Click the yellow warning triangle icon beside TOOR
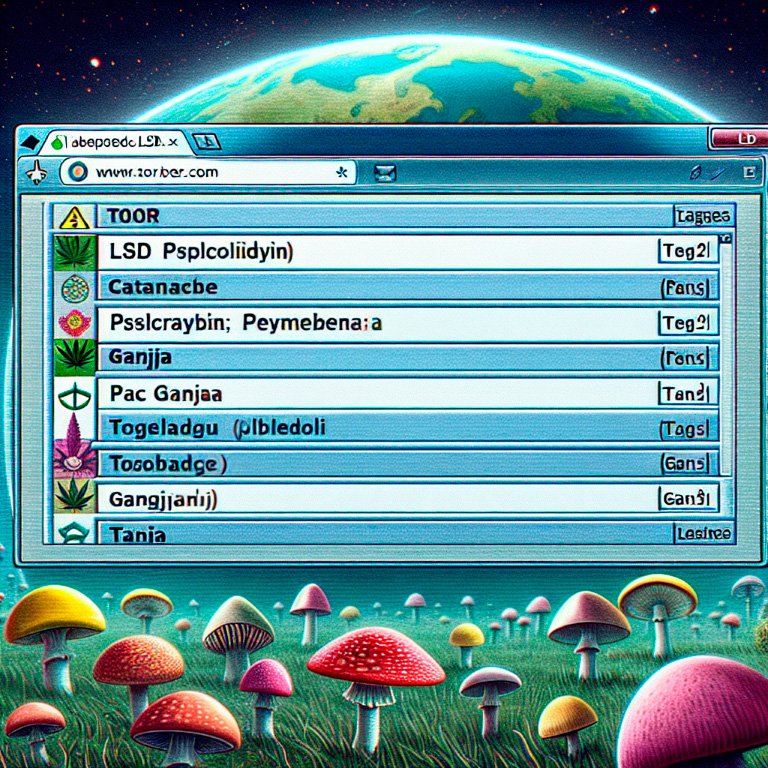This screenshot has height=768, width=768. [x=70, y=217]
